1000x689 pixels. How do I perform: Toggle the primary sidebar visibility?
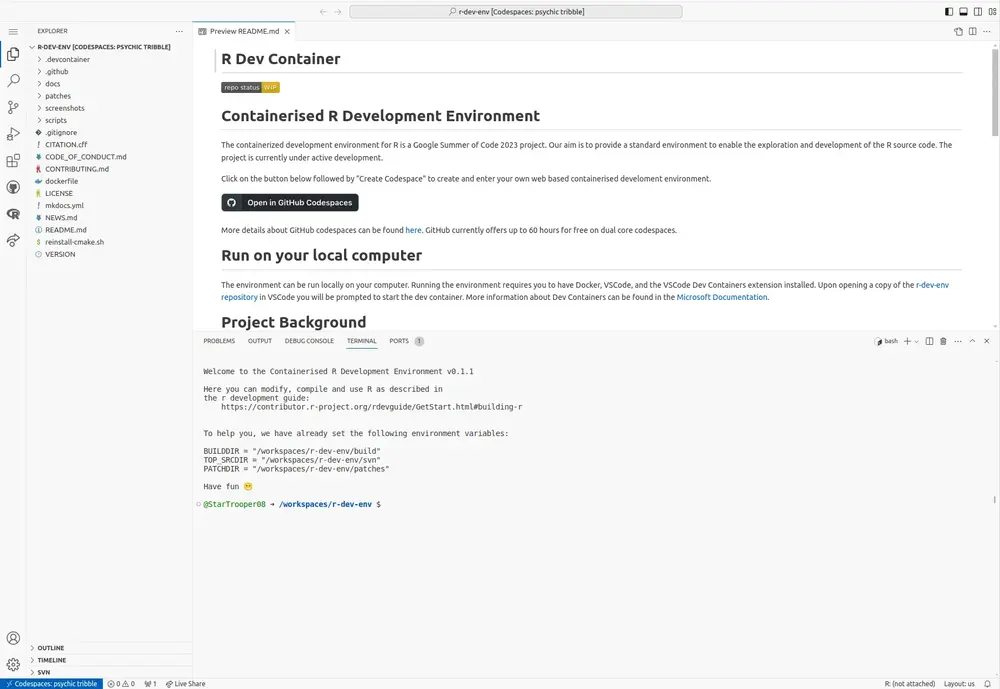coord(947,11)
